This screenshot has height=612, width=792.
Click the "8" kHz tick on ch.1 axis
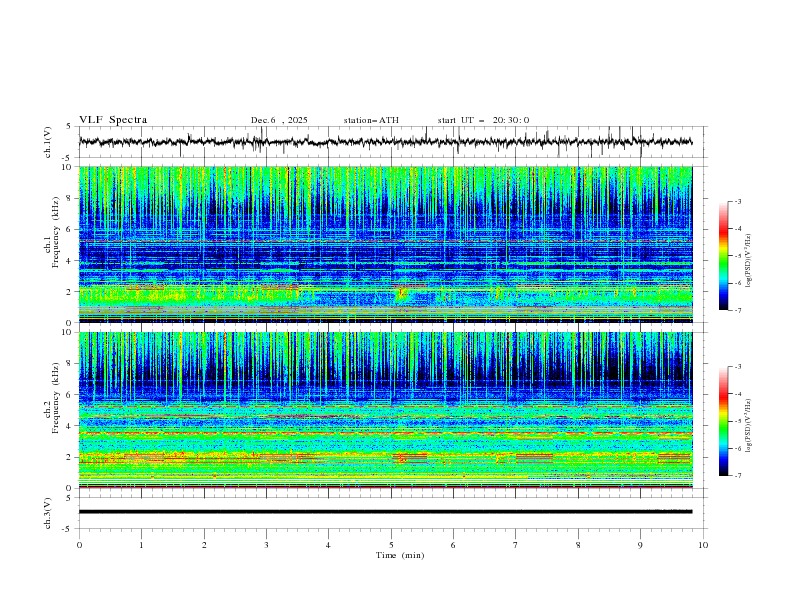70,198
